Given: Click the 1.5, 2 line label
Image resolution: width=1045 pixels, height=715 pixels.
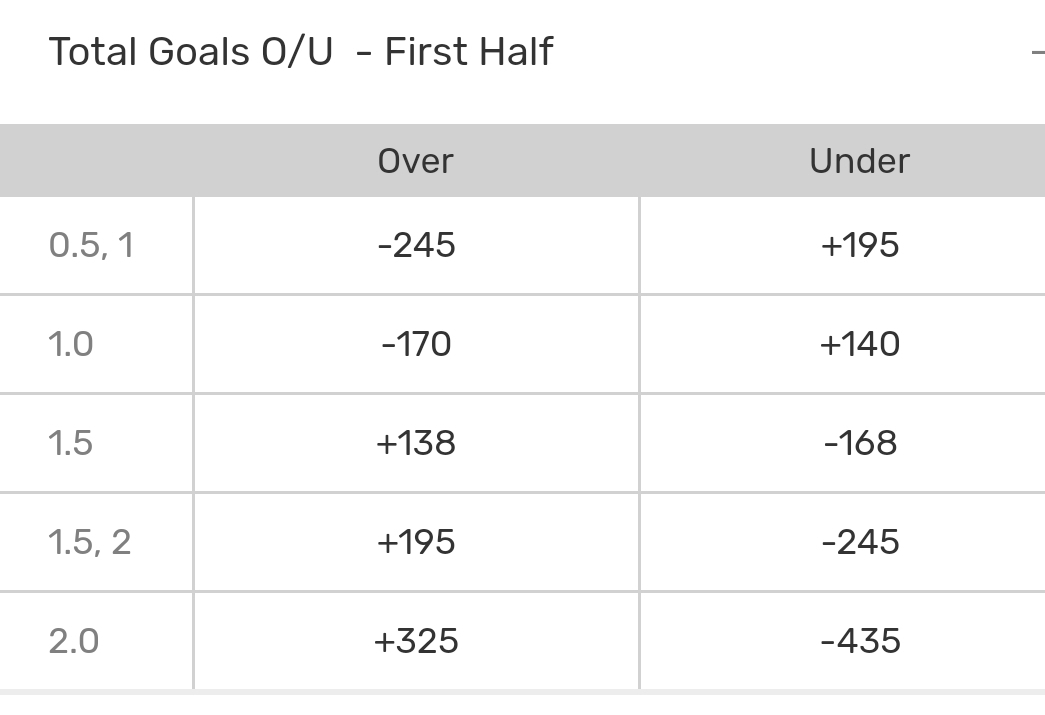Looking at the screenshot, I should (x=90, y=542).
